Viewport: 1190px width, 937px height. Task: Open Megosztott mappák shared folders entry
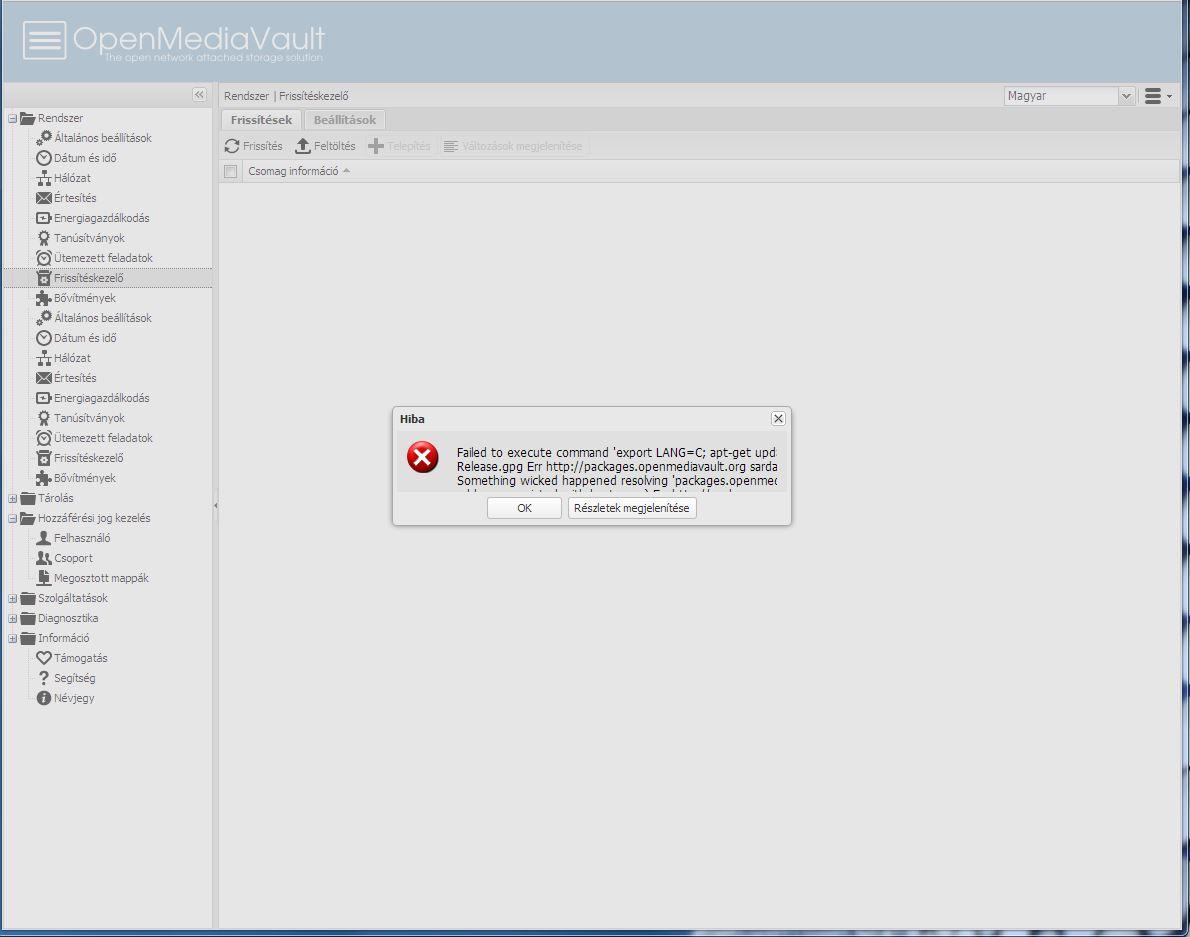93,578
